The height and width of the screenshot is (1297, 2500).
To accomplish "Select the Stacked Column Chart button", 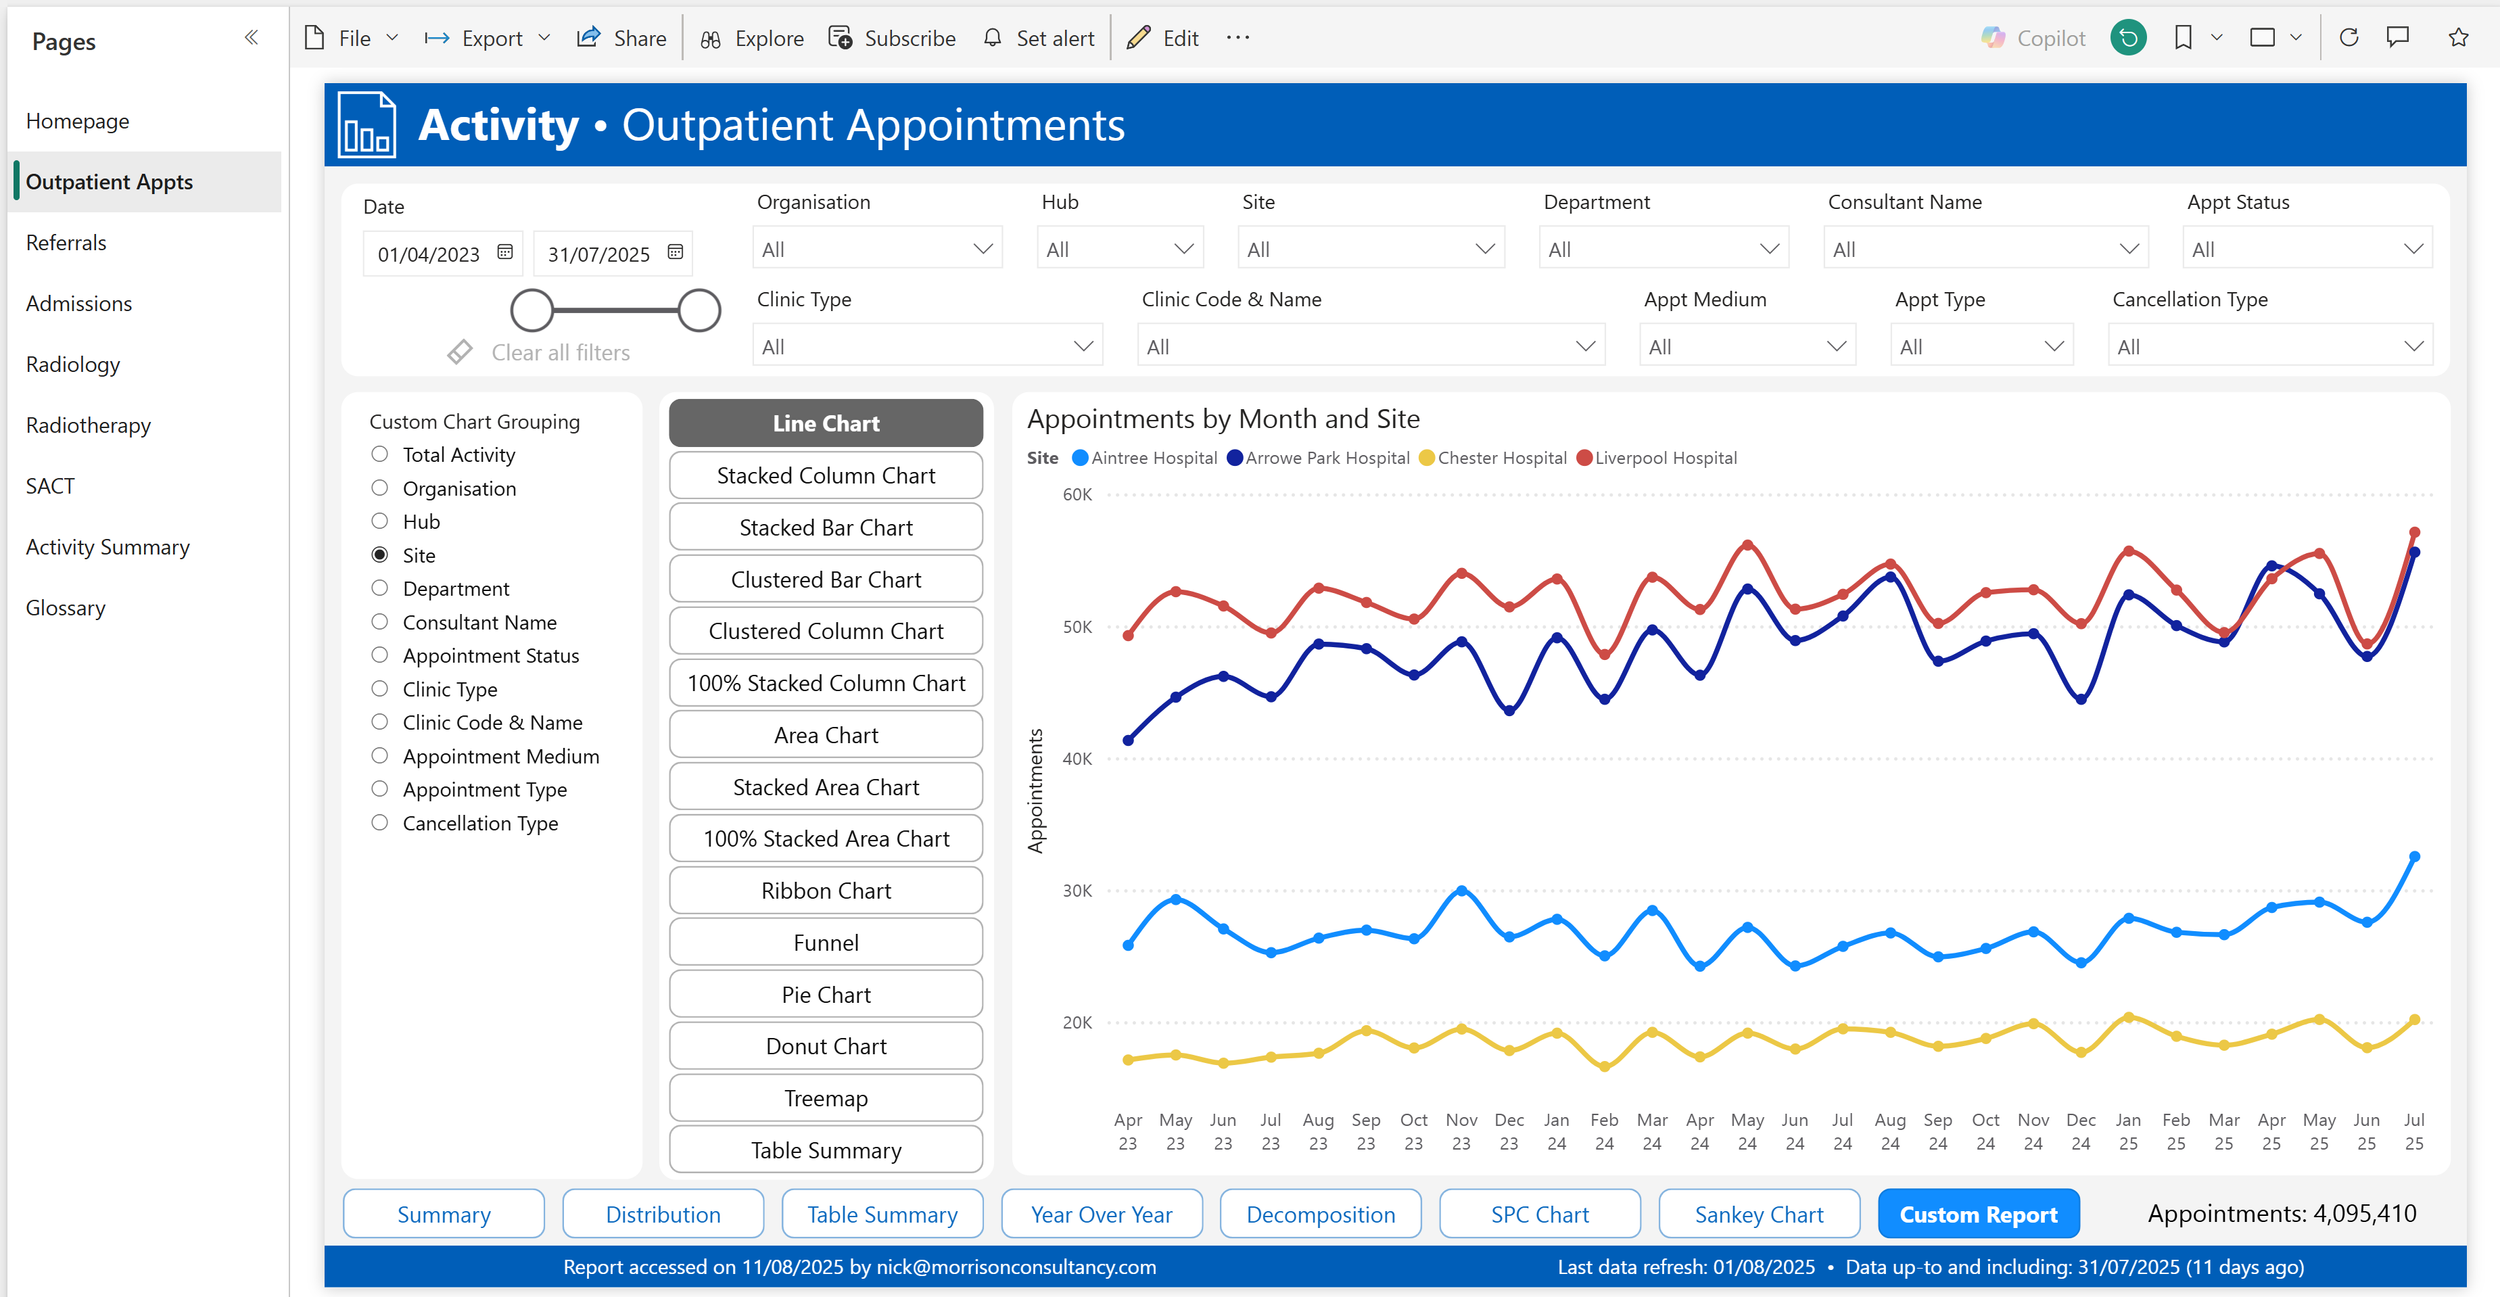I will pos(825,476).
